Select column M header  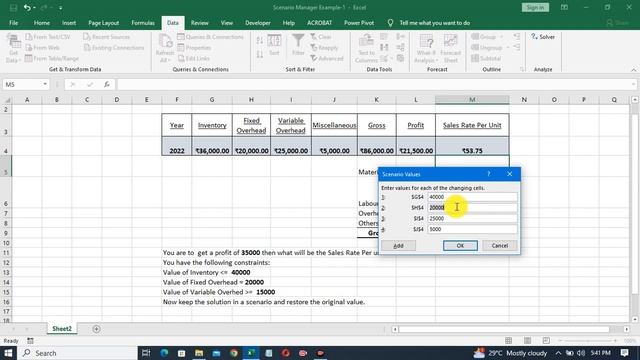(472, 100)
